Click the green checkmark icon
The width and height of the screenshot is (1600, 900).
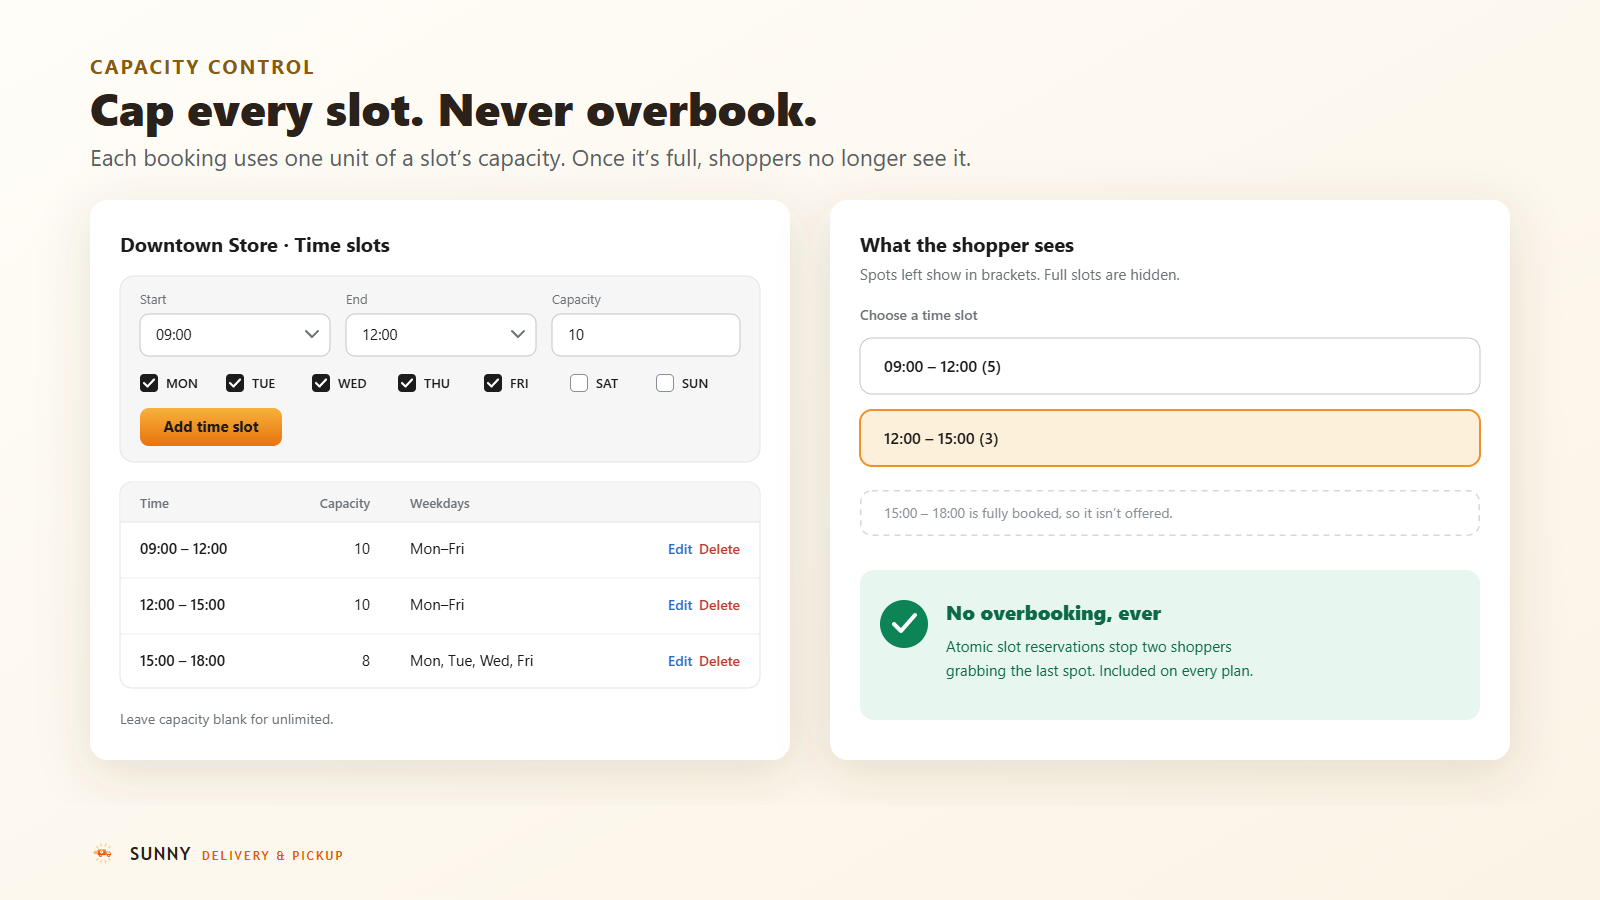904,624
